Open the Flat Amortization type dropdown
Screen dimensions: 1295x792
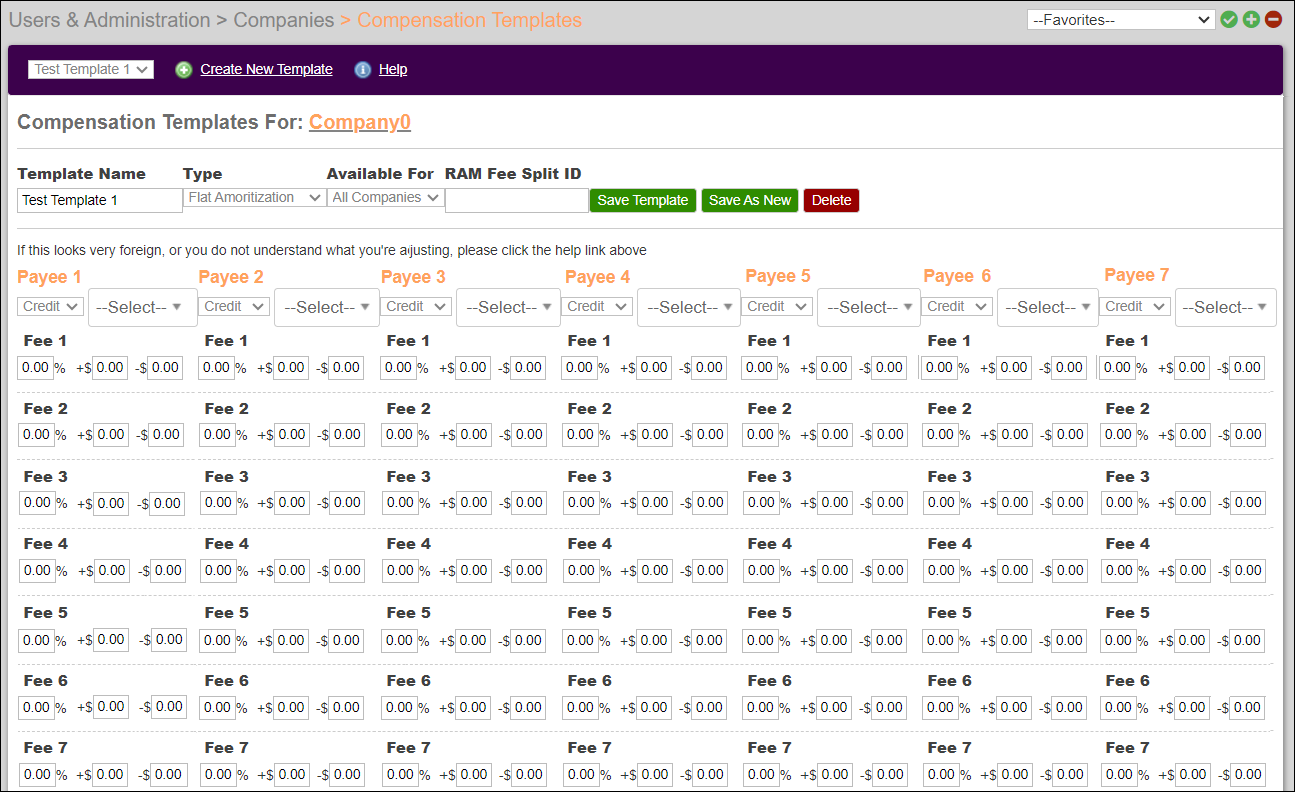254,197
